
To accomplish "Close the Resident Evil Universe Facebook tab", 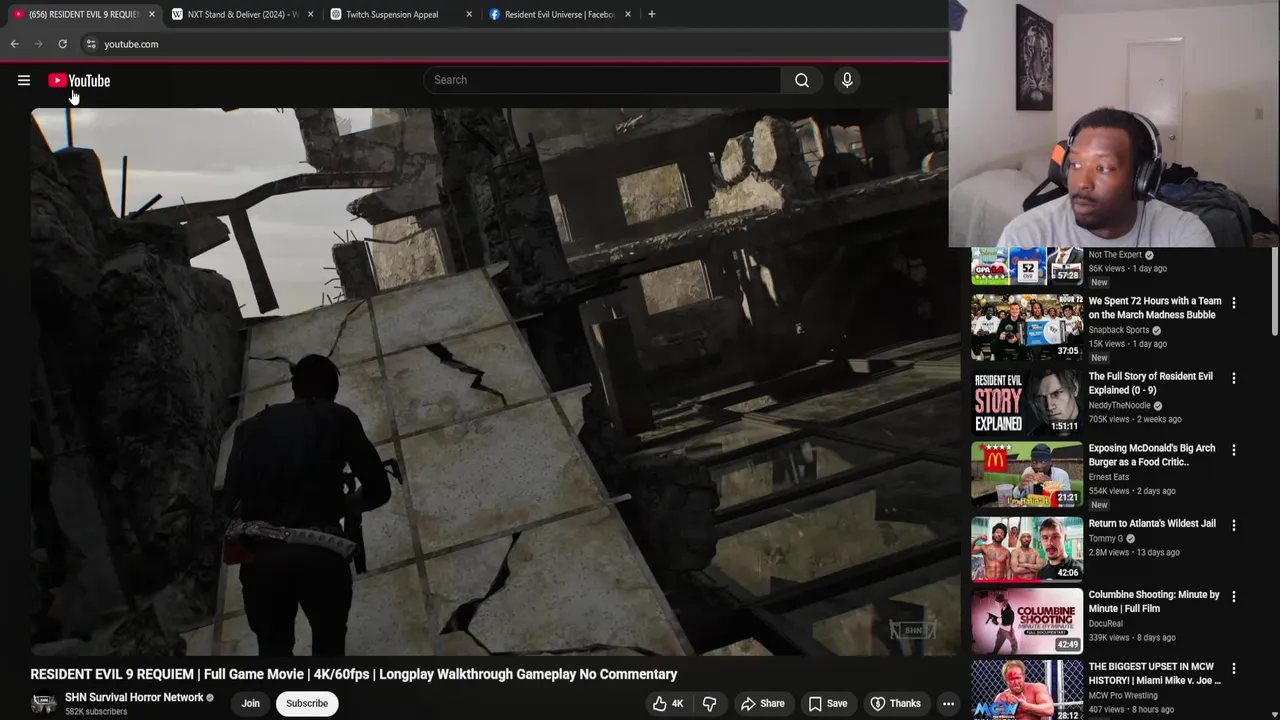I will (628, 14).
